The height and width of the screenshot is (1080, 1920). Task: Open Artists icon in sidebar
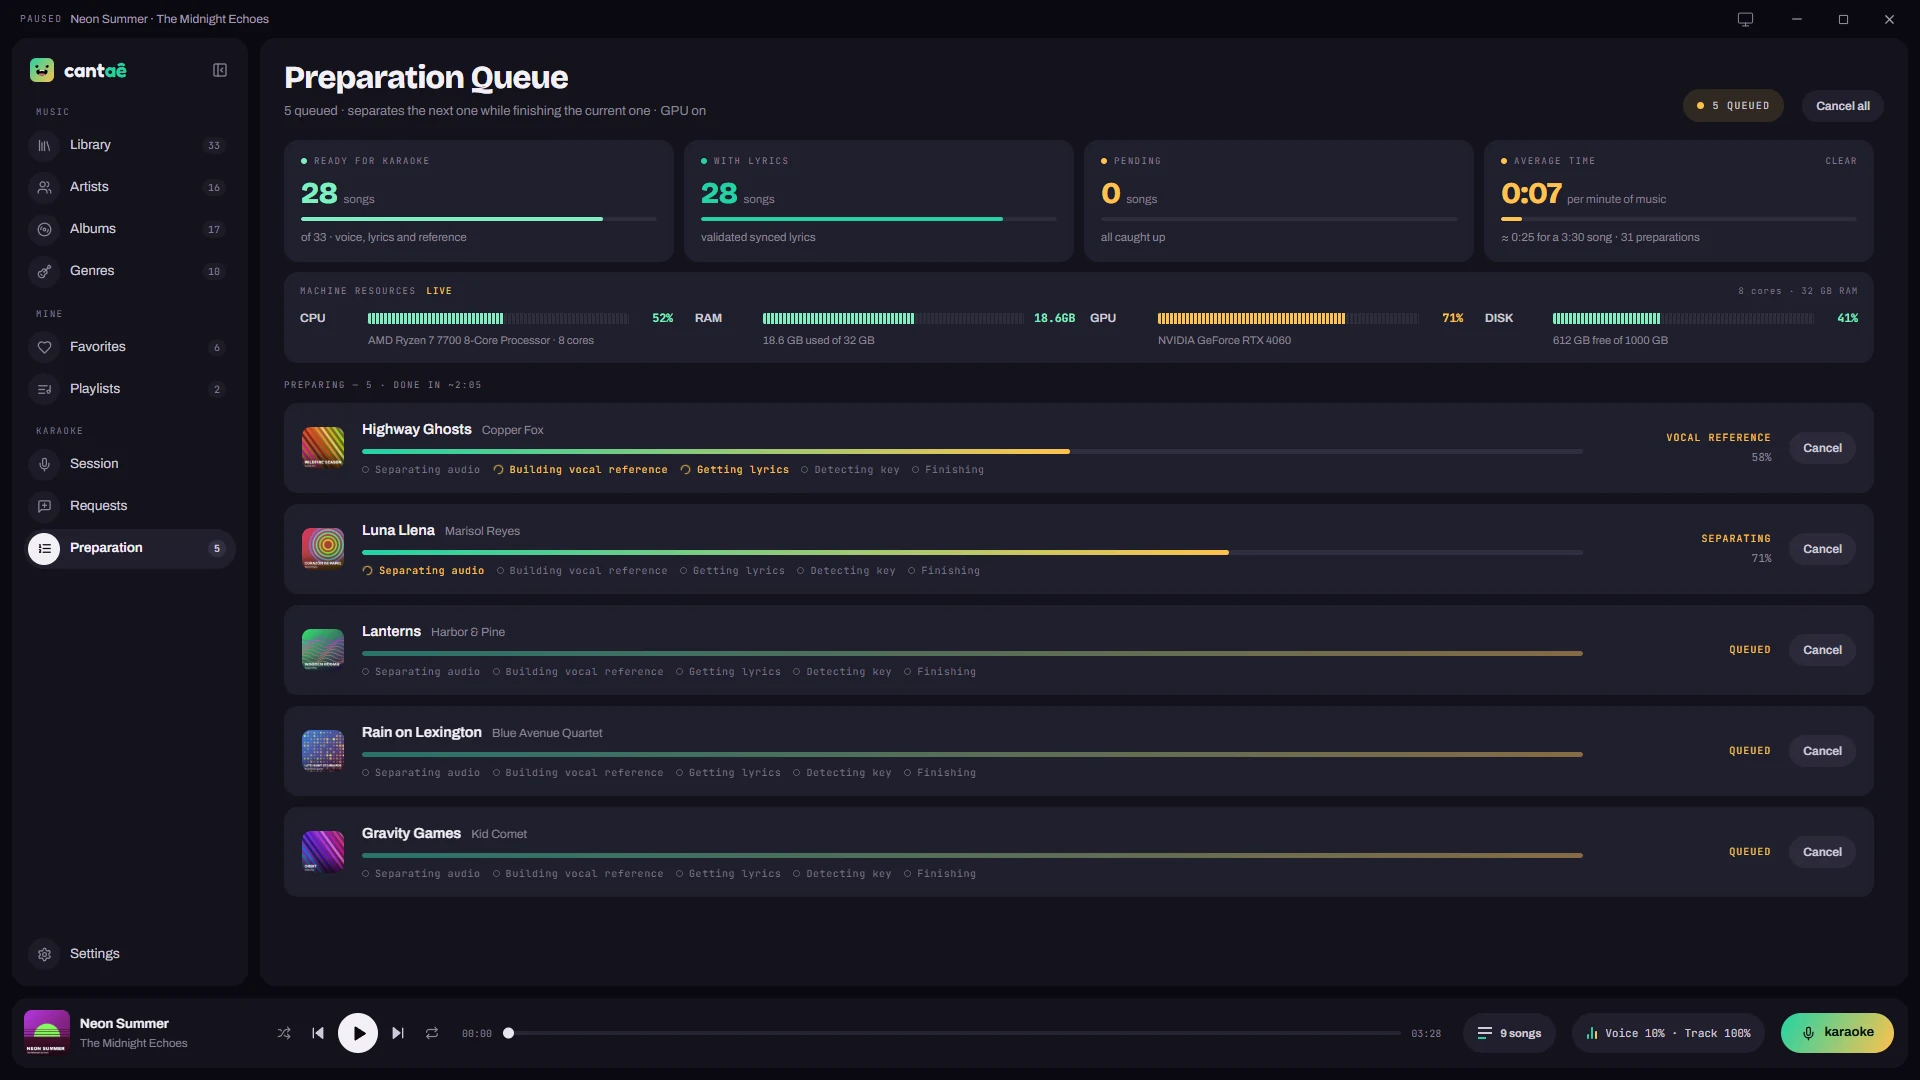44,187
